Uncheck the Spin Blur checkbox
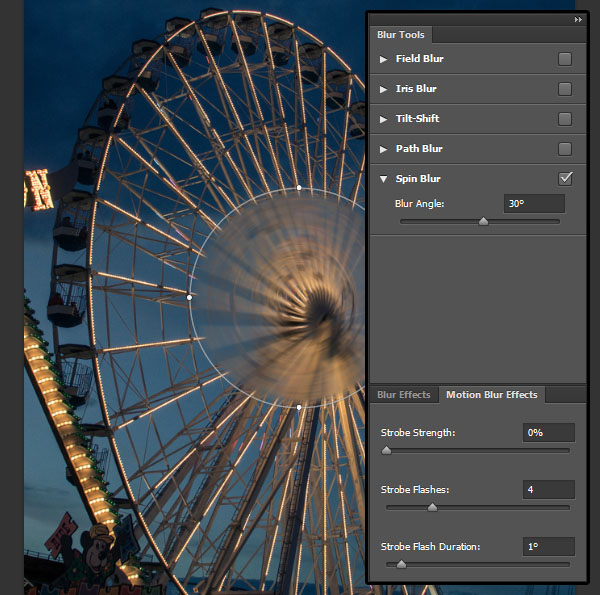The image size is (600, 595). pyautogui.click(x=565, y=179)
